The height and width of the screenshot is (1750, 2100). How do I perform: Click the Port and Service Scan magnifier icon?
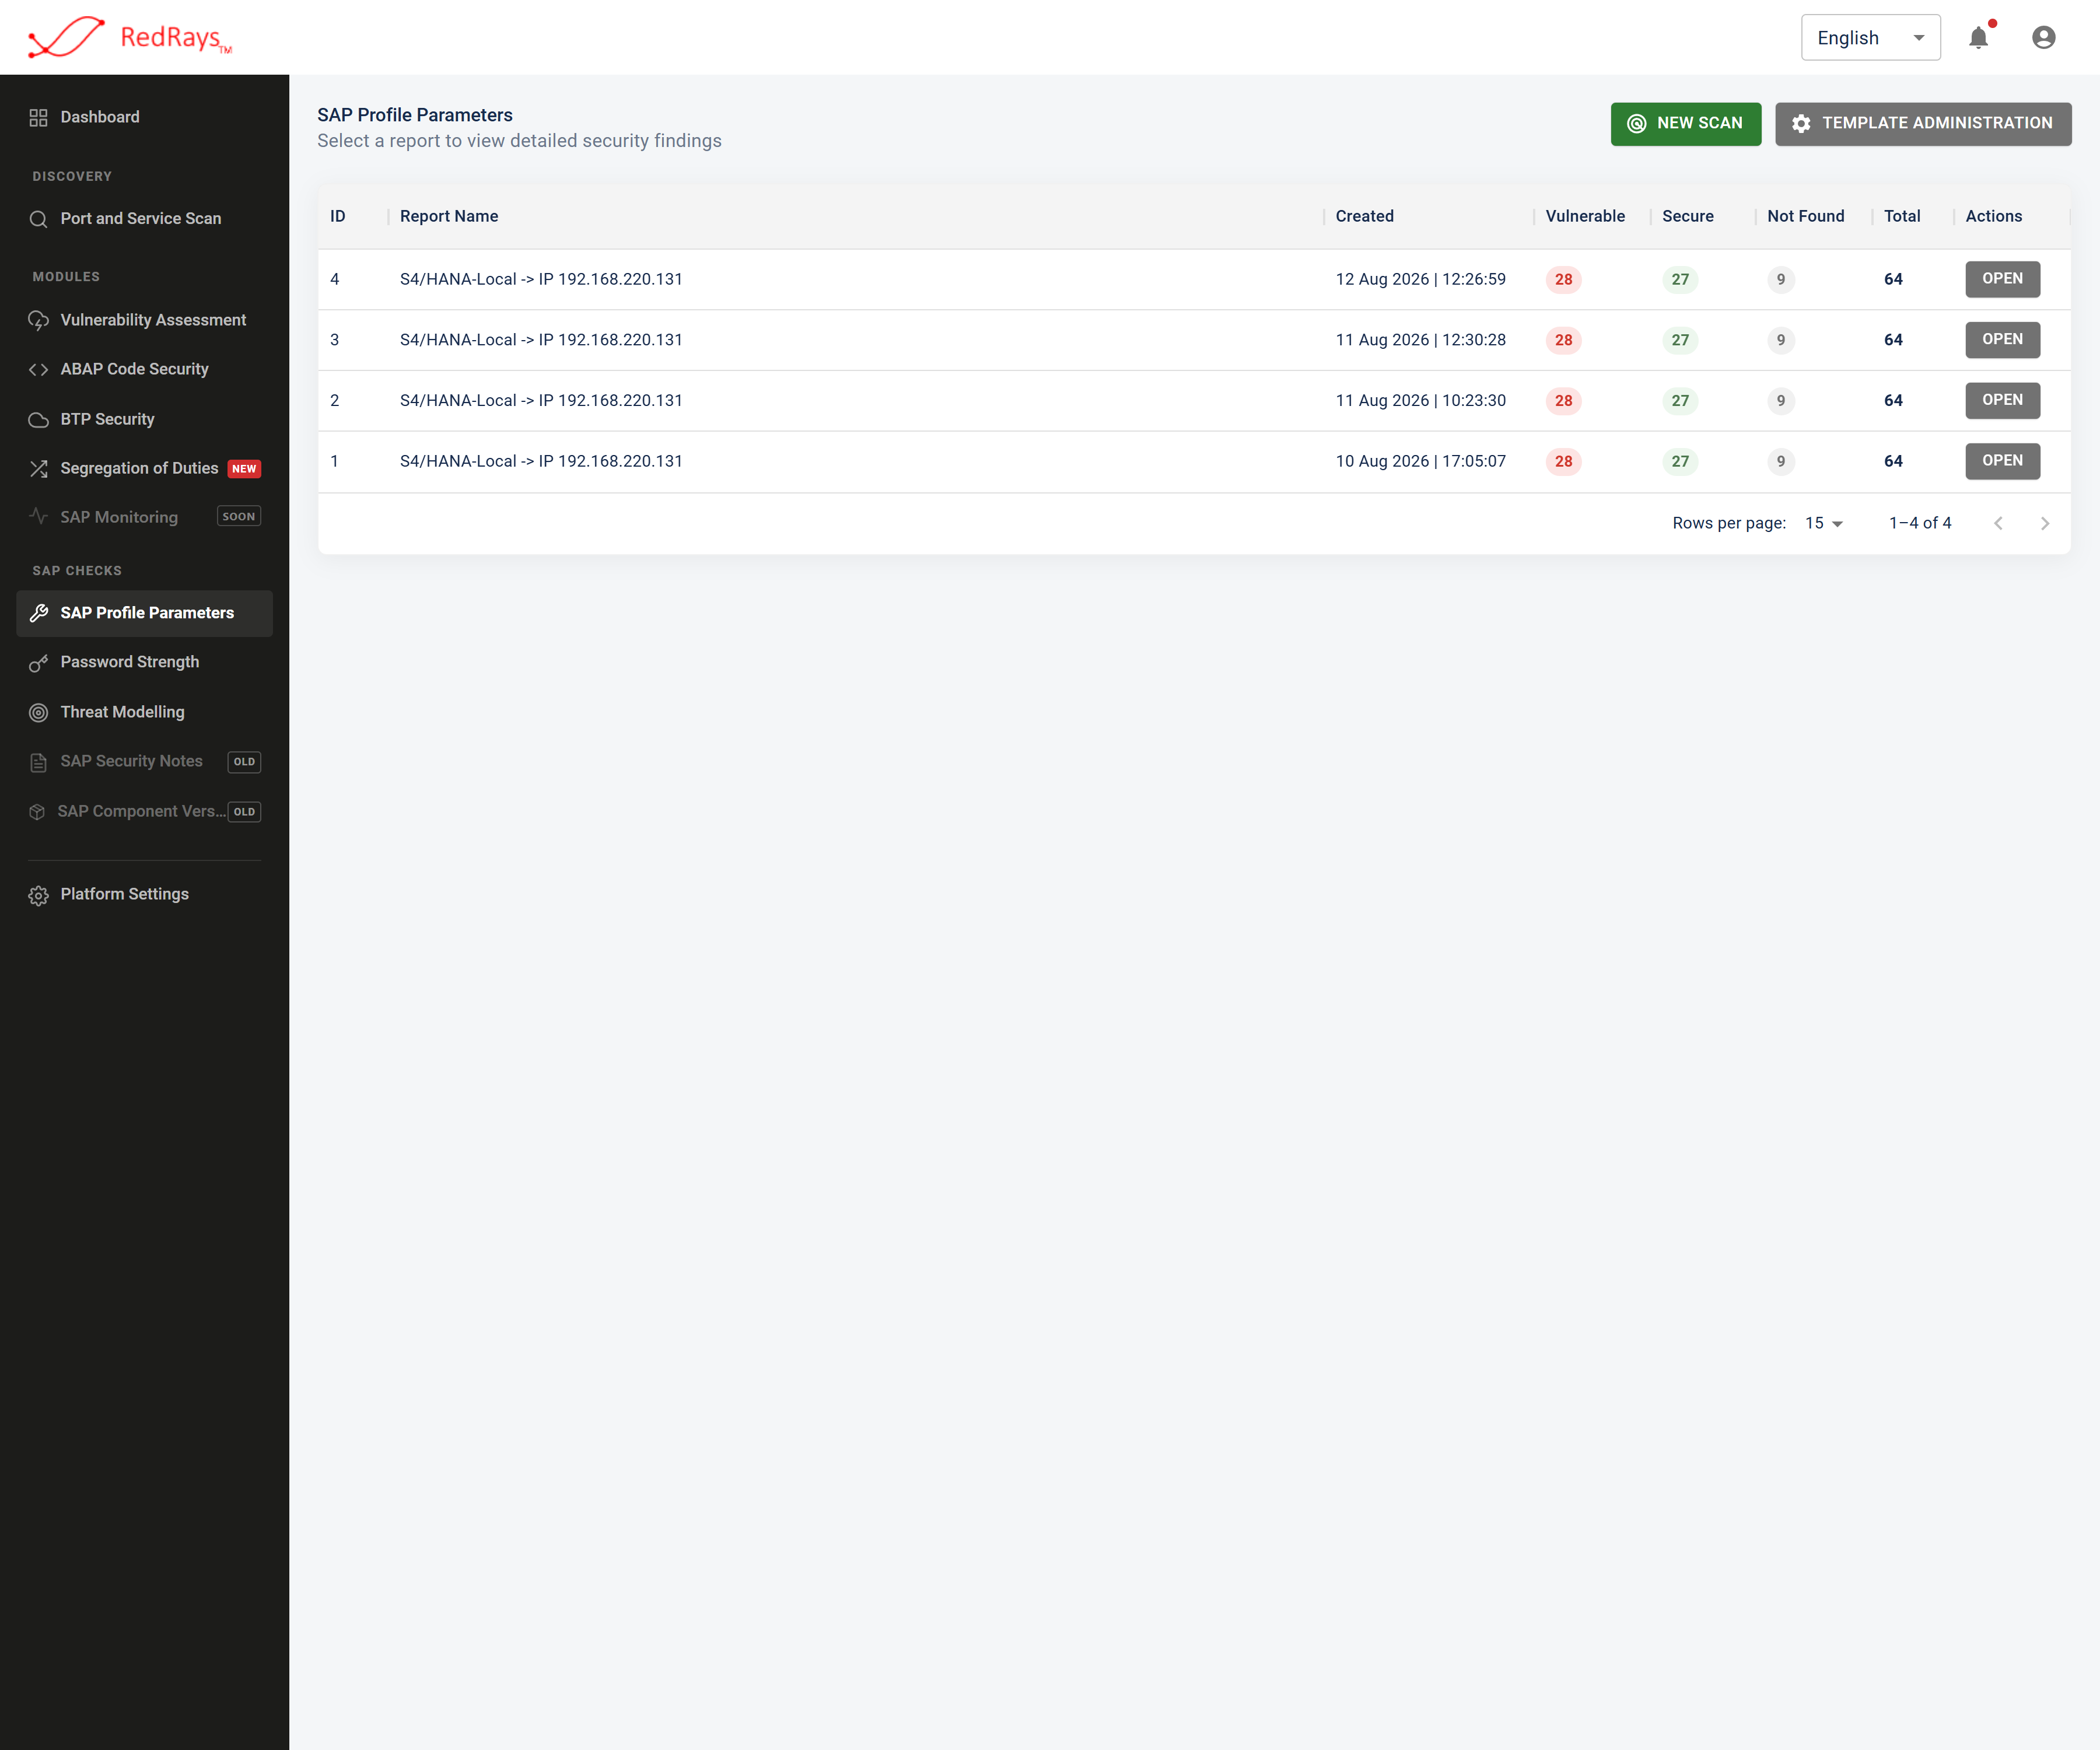coord(38,219)
